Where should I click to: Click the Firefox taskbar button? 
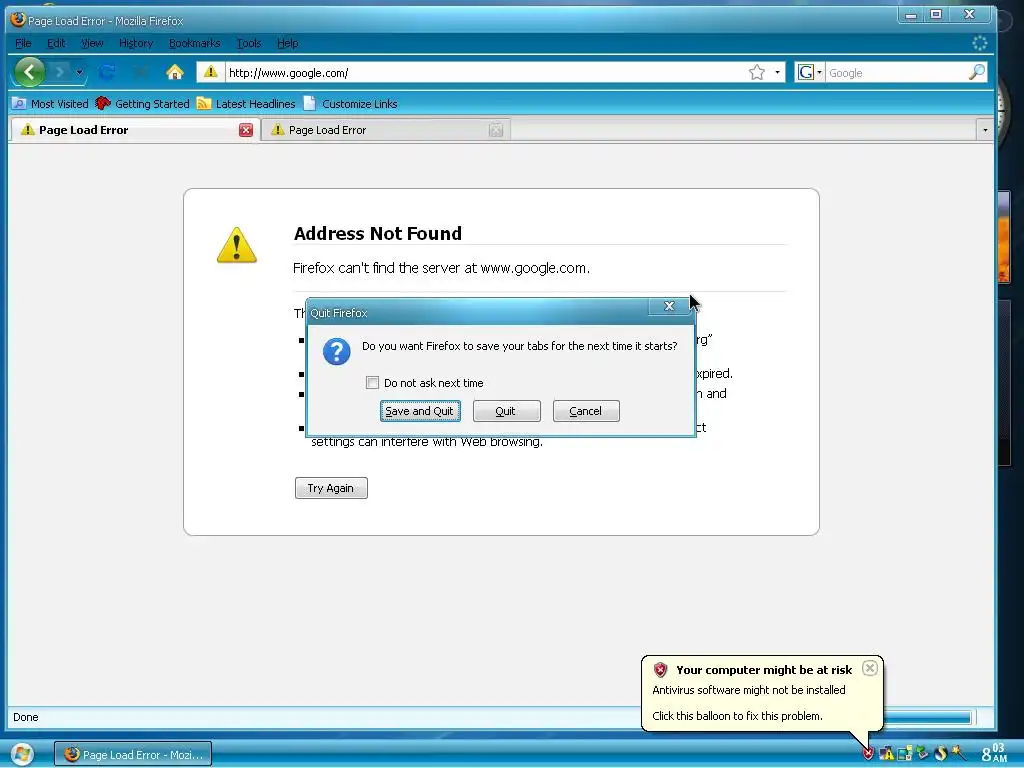[x=133, y=754]
